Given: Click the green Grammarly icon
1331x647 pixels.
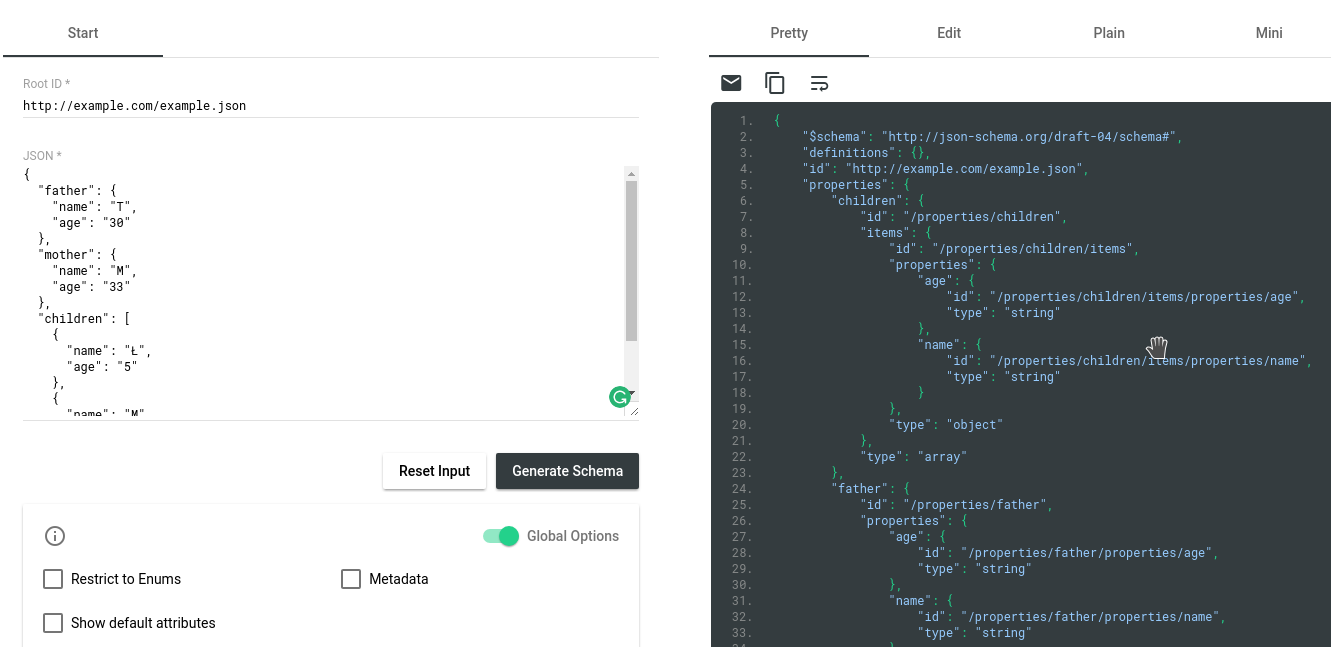Looking at the screenshot, I should click(x=620, y=397).
